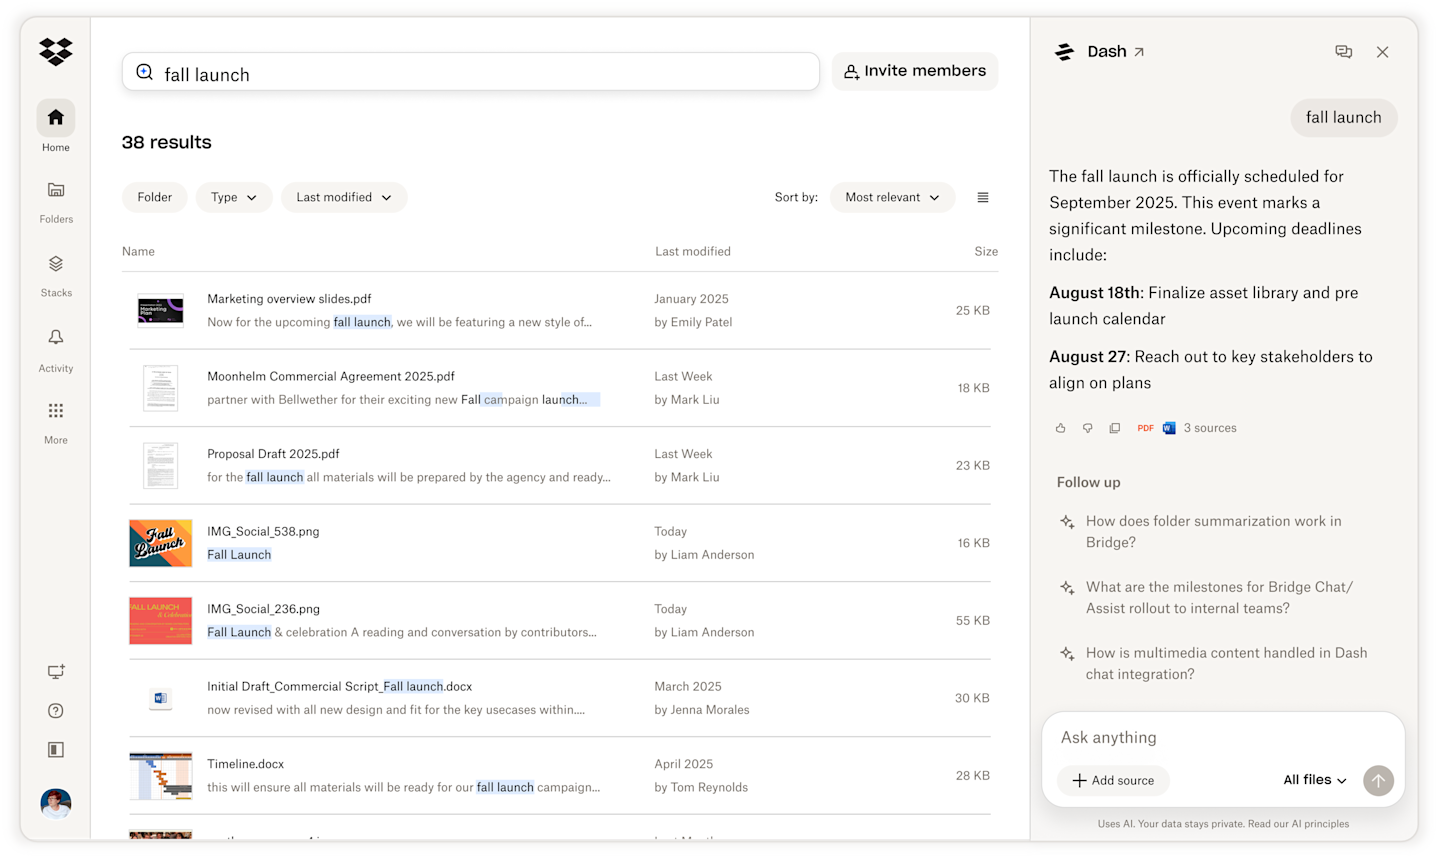Click Invite members button

click(x=915, y=71)
